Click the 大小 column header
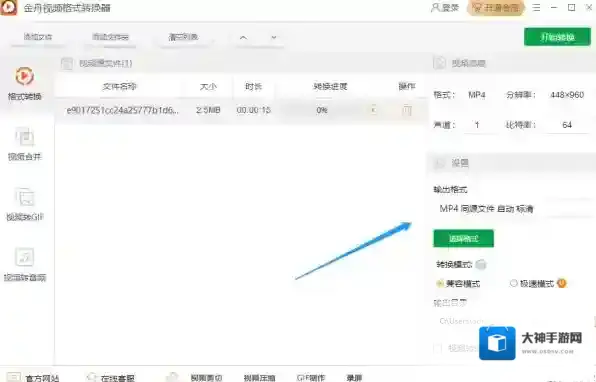Image resolution: width=596 pixels, height=382 pixels. click(208, 87)
